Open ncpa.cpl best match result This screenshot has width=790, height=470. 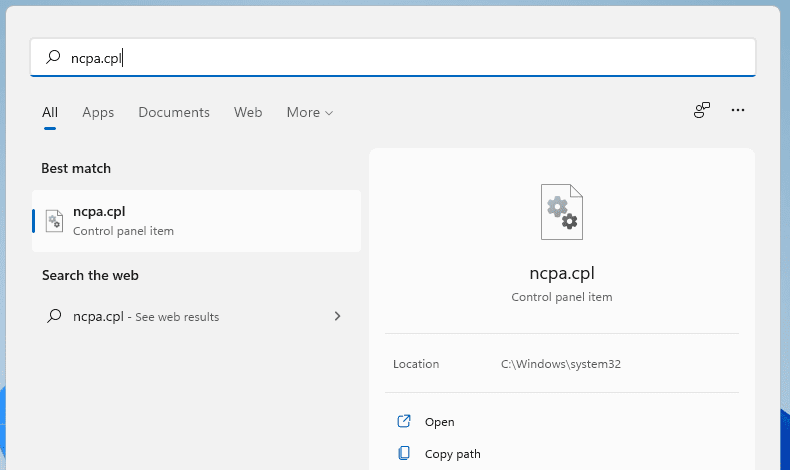pos(196,221)
